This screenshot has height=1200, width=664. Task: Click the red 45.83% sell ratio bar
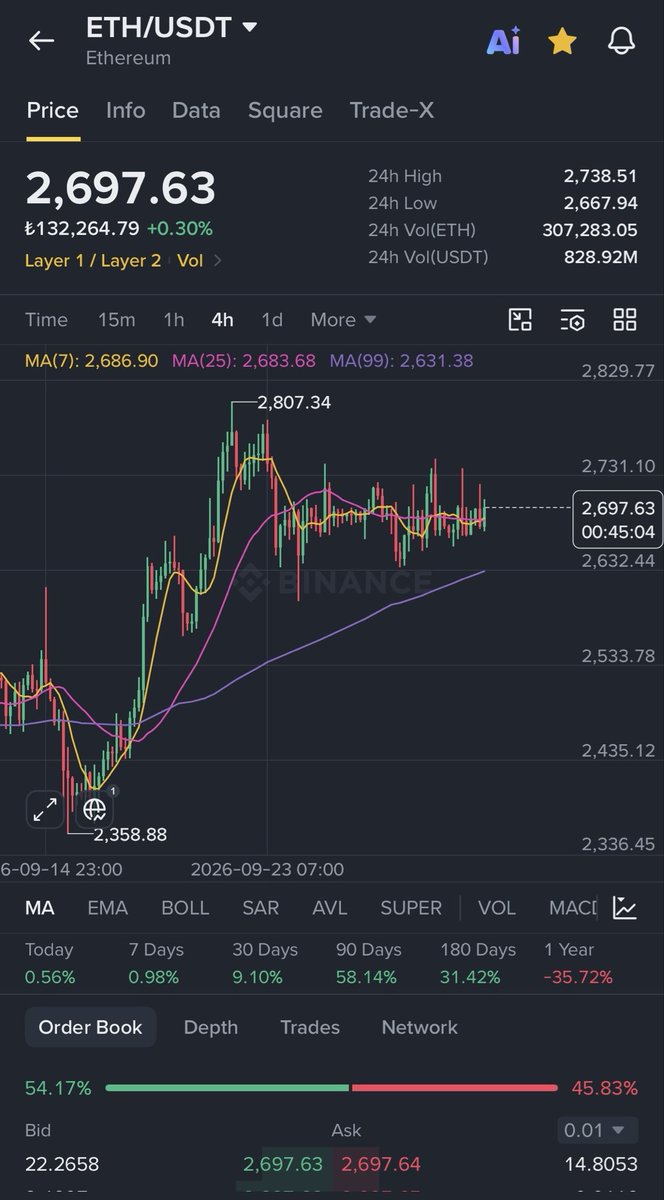pos(455,1087)
